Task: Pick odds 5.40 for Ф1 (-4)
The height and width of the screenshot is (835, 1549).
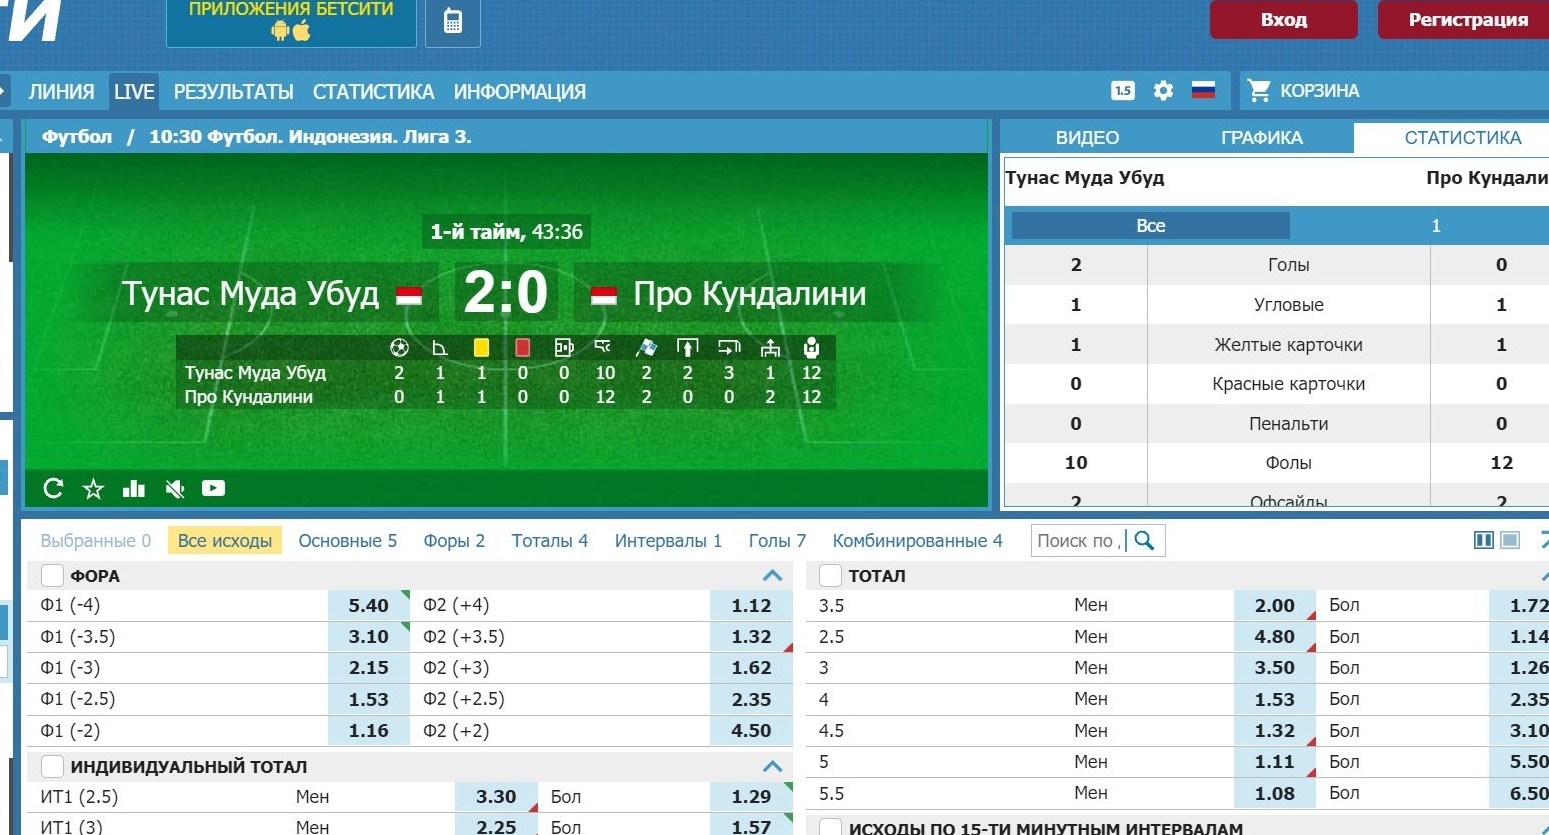Action: point(369,605)
